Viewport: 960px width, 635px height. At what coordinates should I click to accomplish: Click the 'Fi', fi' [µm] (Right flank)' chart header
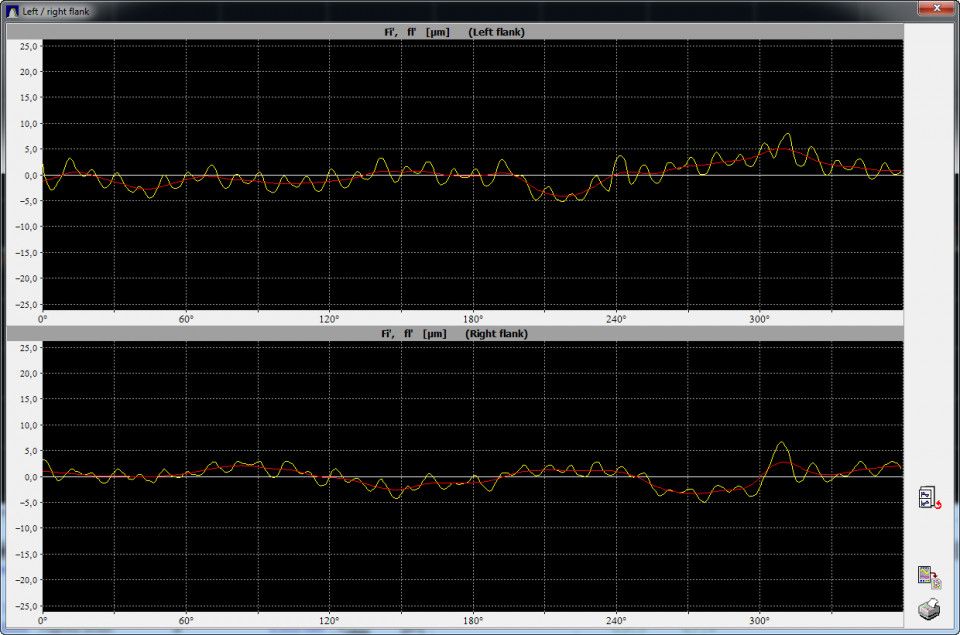454,334
